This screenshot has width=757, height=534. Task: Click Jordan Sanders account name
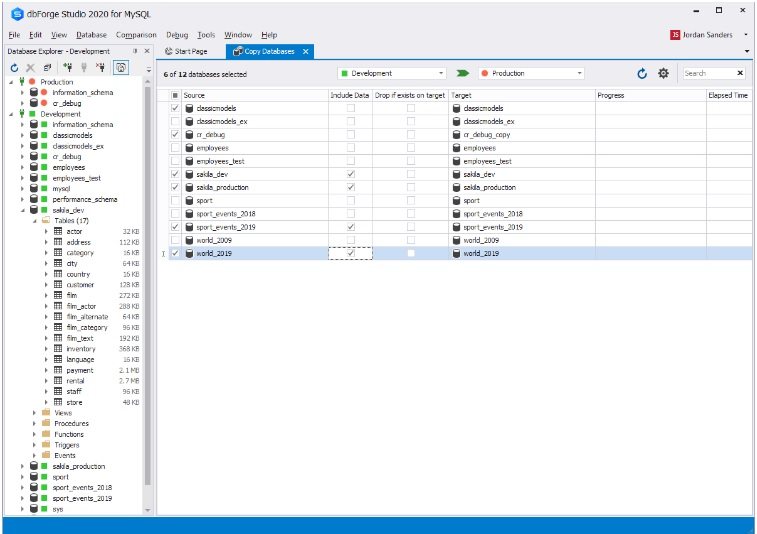pyautogui.click(x=707, y=35)
